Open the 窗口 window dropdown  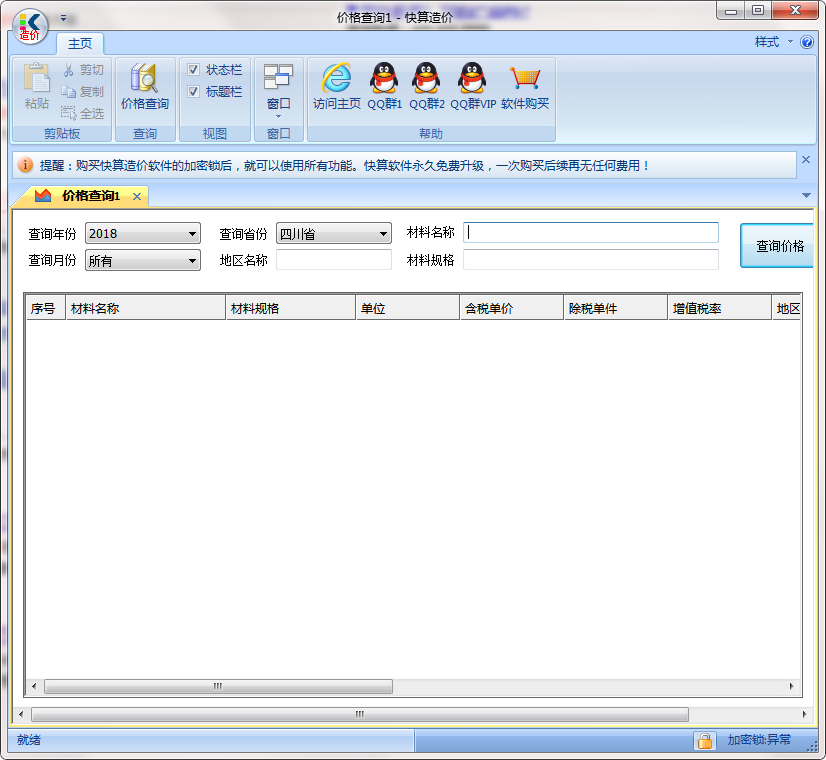[x=278, y=90]
